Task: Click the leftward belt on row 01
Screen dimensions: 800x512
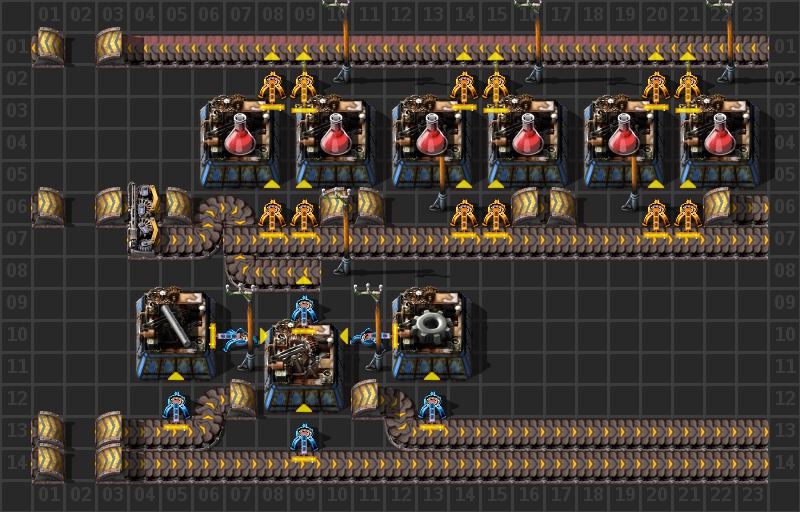Action: click(x=448, y=50)
